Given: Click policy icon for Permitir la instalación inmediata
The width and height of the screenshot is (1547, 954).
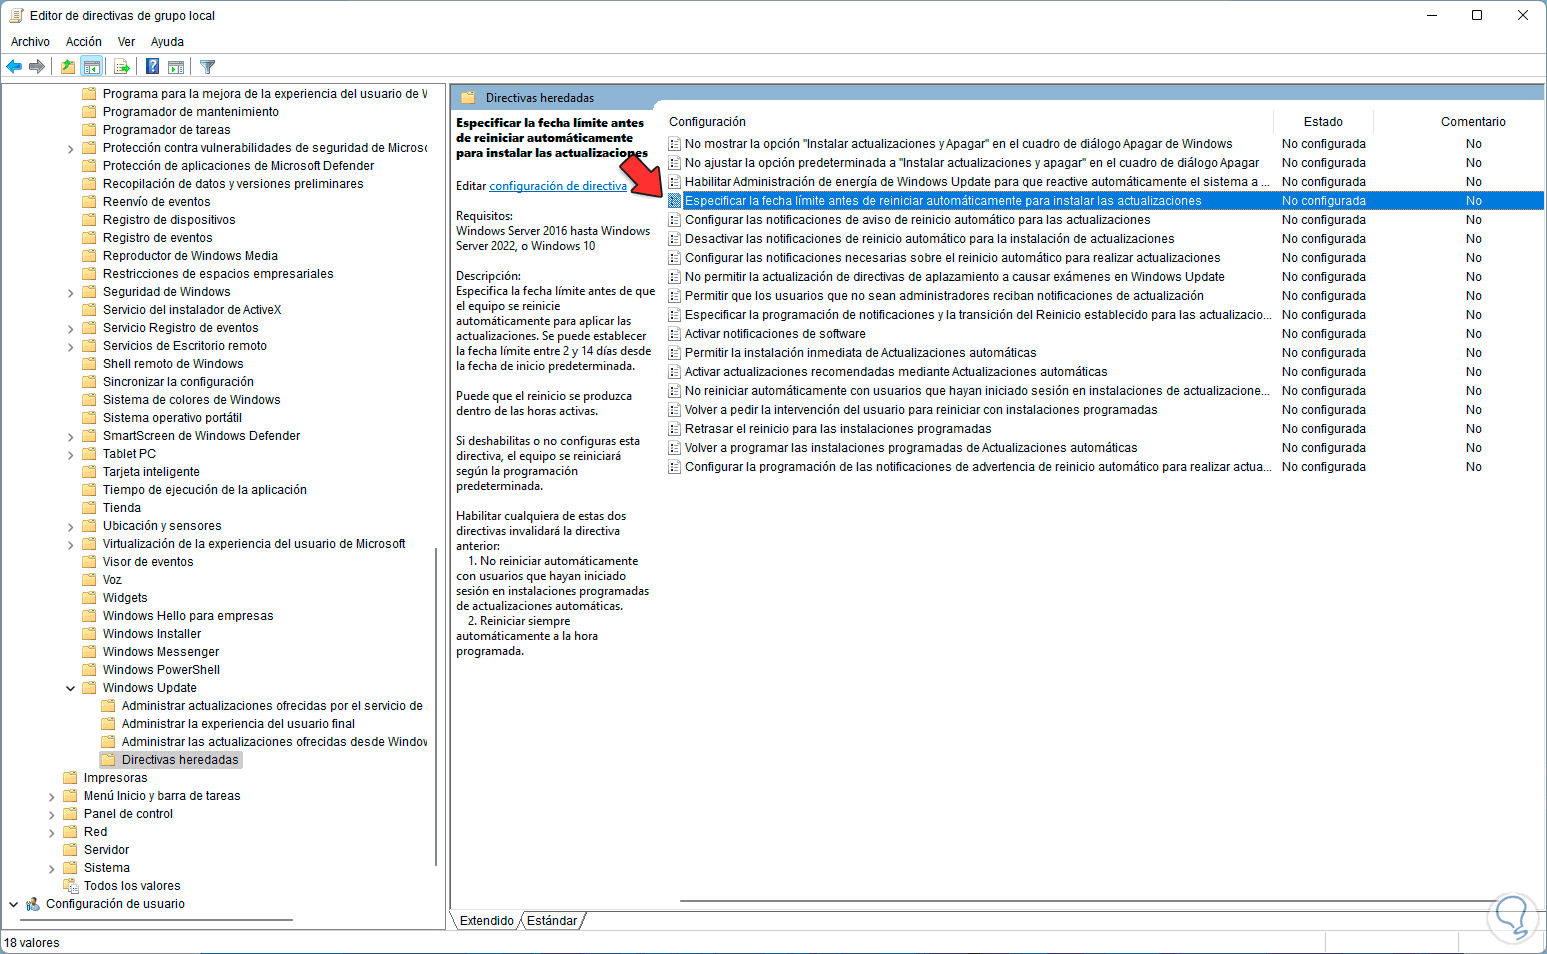Looking at the screenshot, I should click(x=675, y=353).
